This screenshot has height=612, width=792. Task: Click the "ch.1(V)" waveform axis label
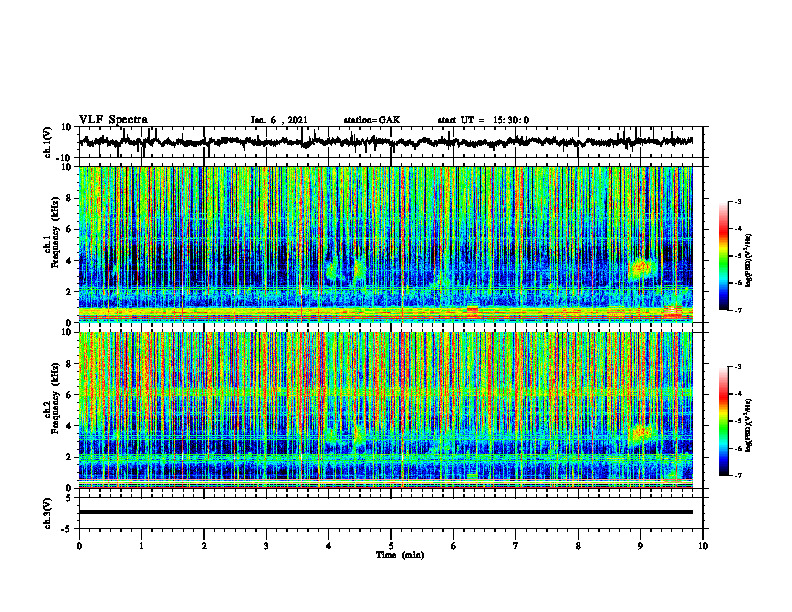click(x=48, y=142)
